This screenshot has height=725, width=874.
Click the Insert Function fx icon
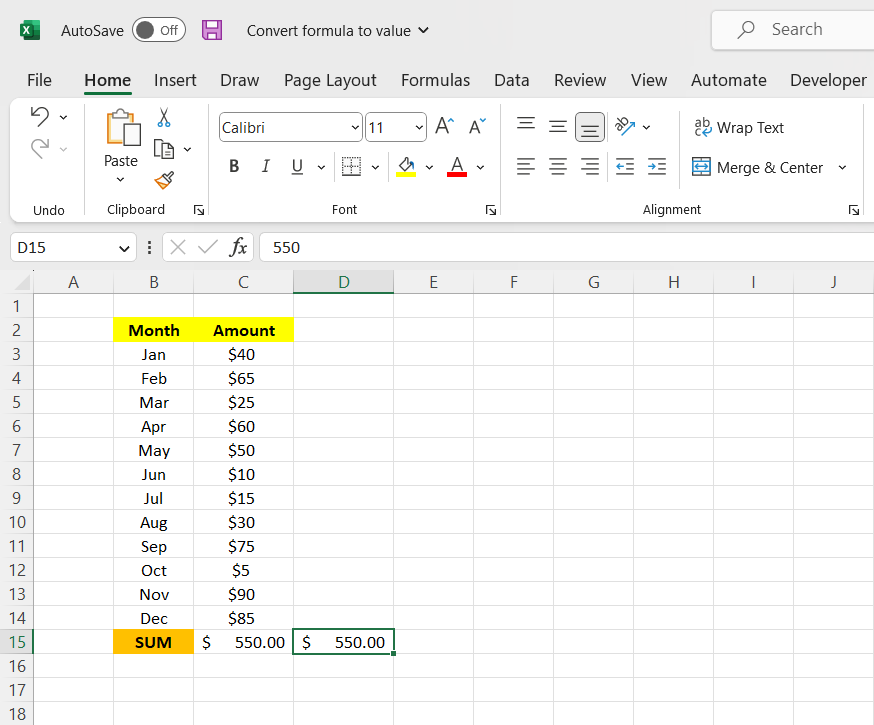click(x=238, y=247)
